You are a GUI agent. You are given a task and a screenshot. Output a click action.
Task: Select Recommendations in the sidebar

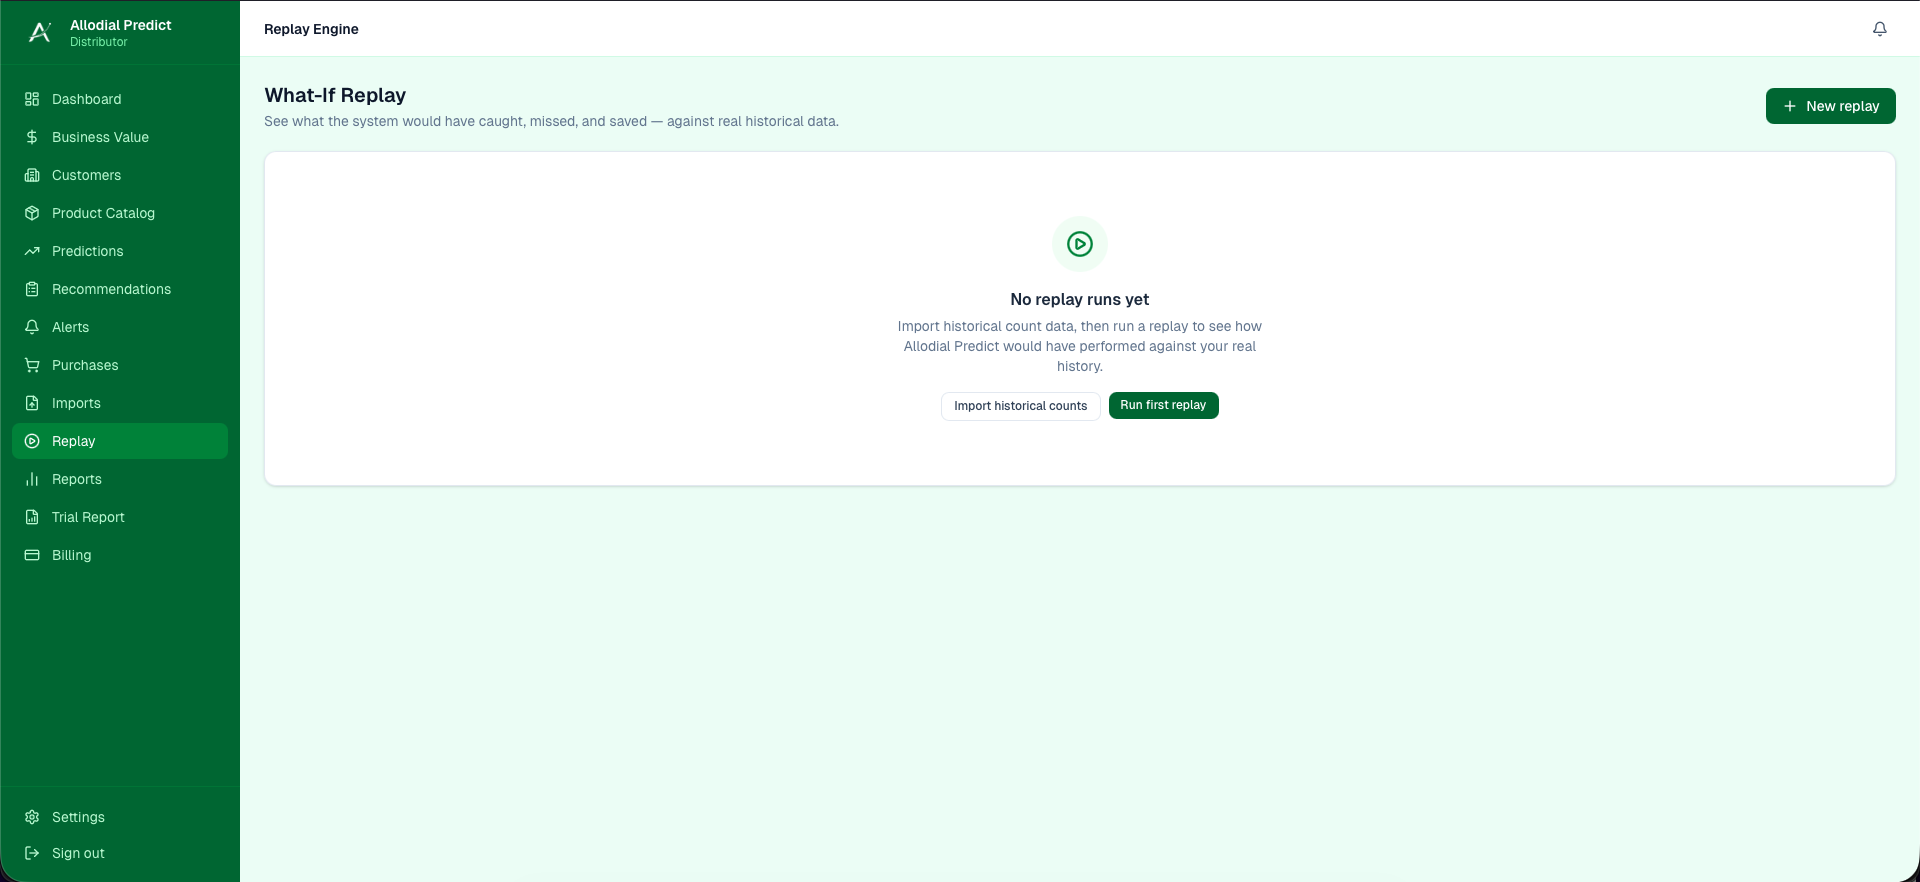click(x=120, y=289)
